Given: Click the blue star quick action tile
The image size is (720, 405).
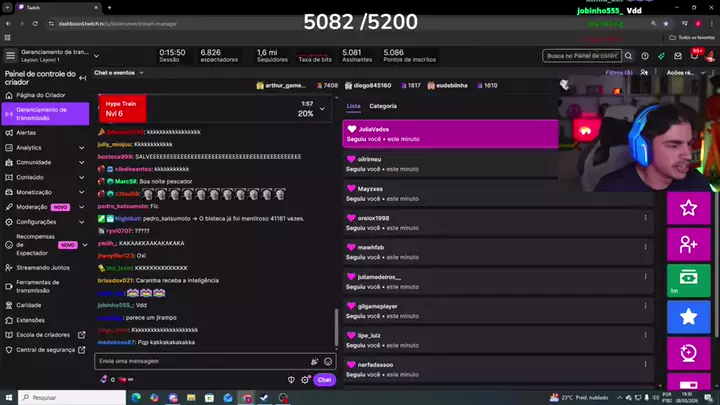Looking at the screenshot, I should click(x=688, y=317).
